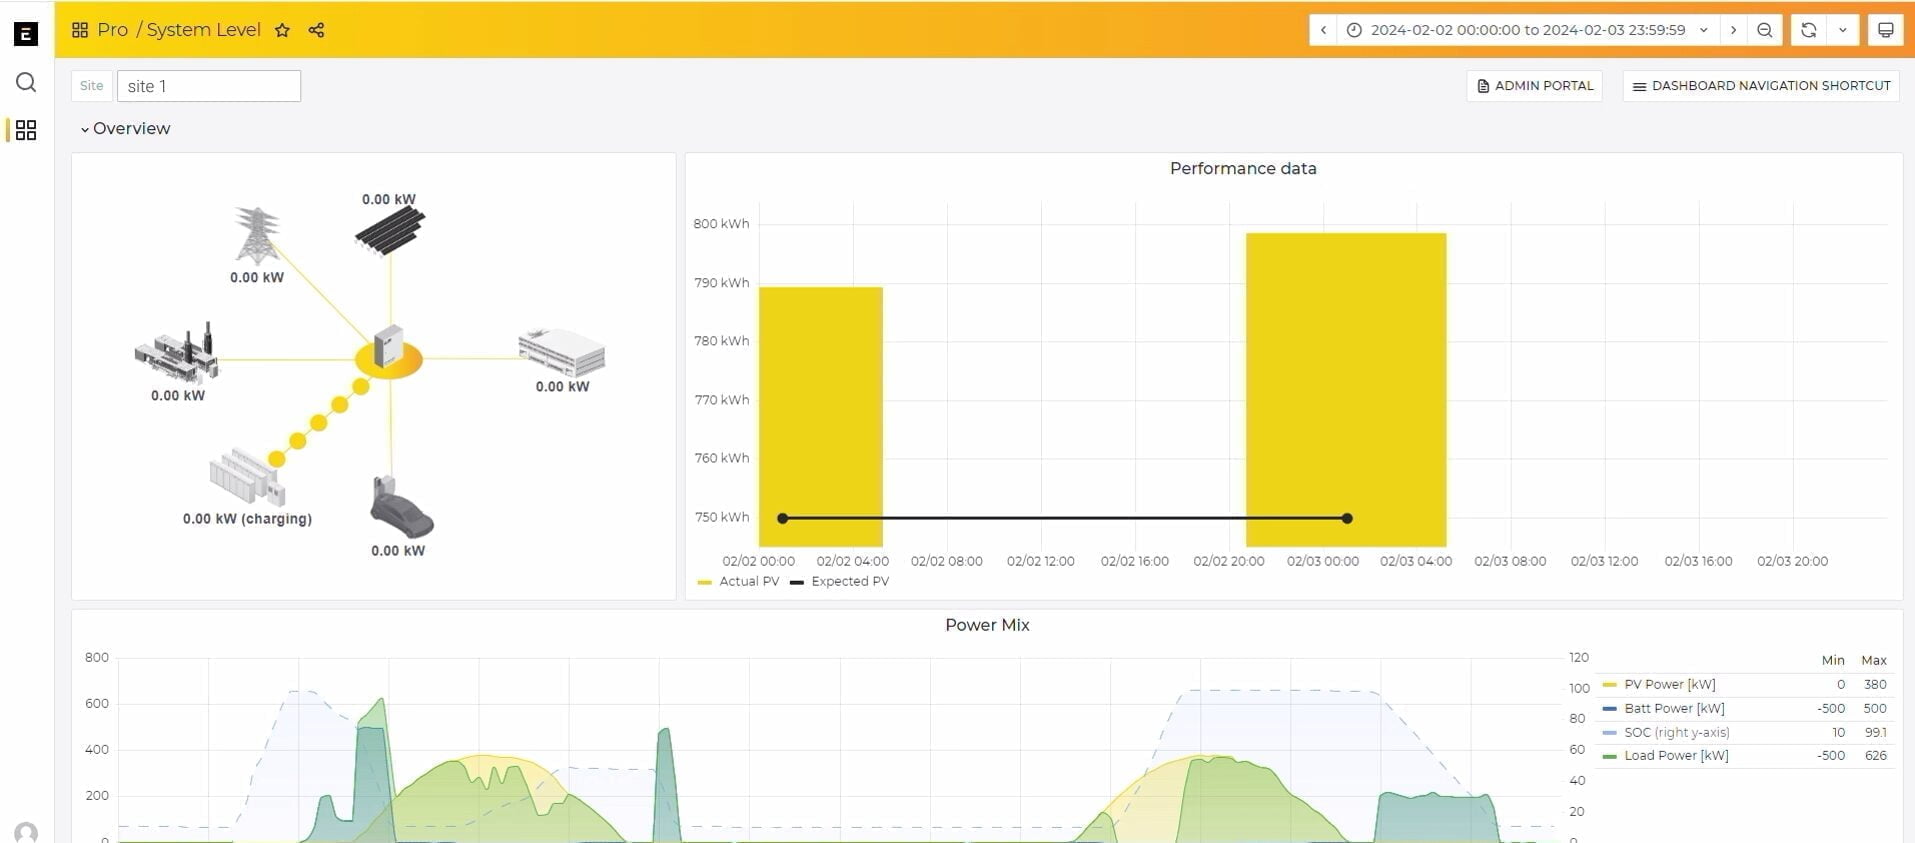Open user profile avatar

pos(26,832)
